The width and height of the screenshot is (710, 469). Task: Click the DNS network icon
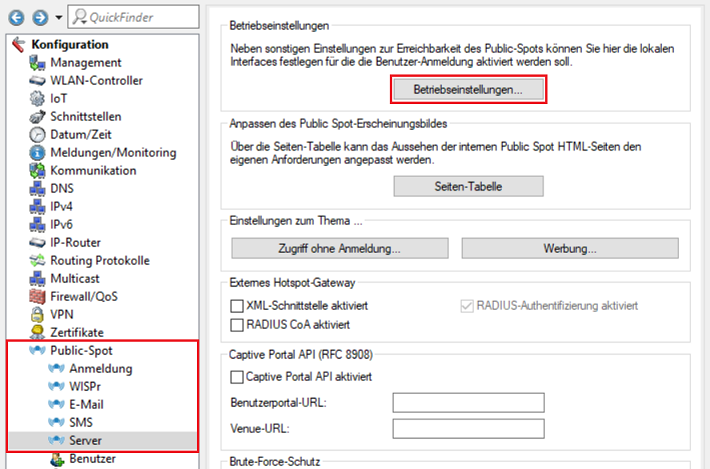pyautogui.click(x=37, y=188)
